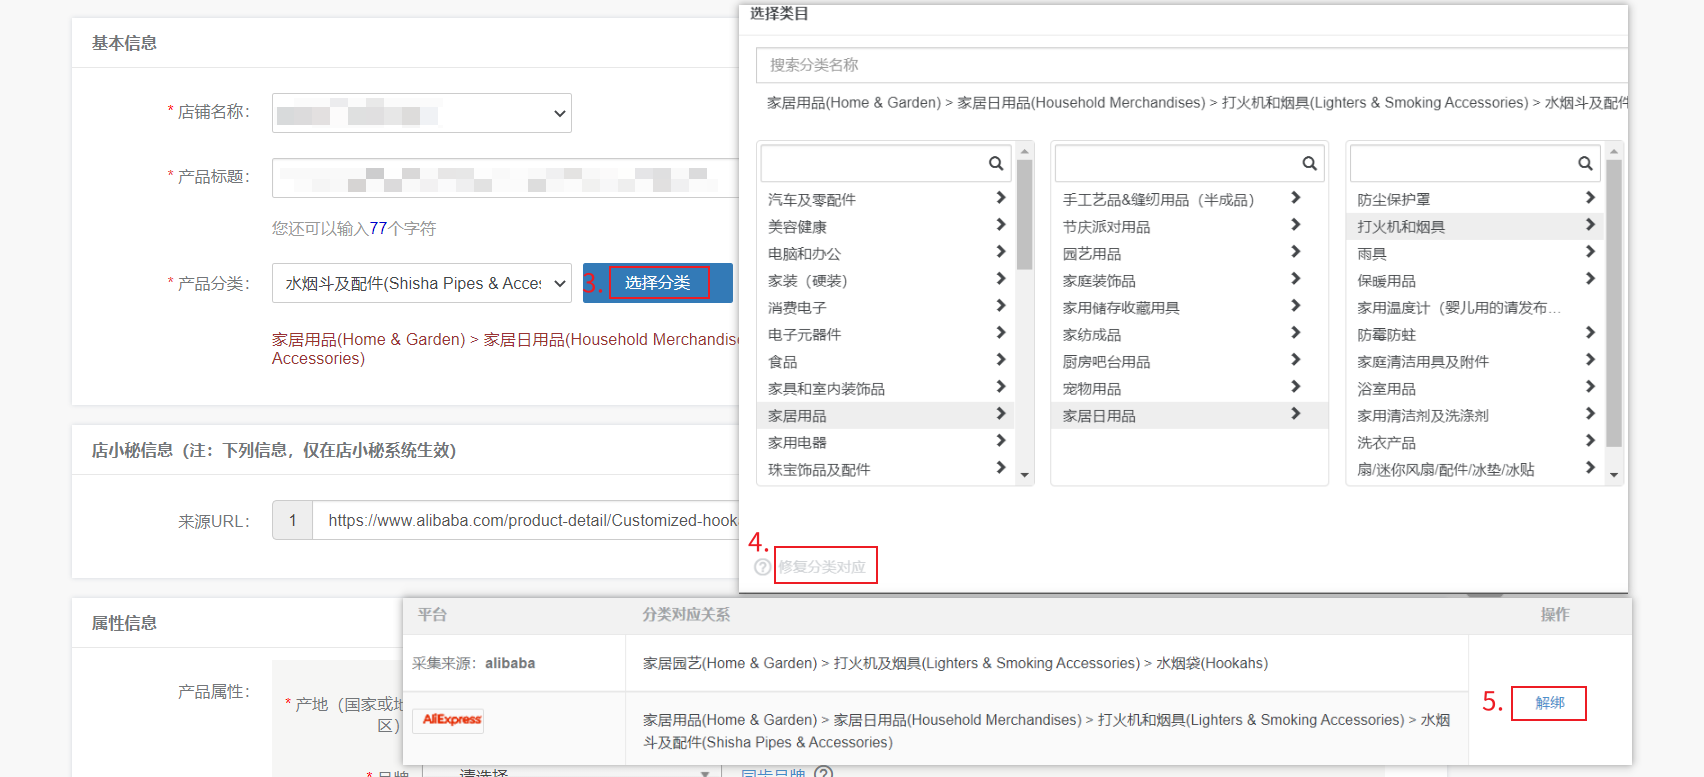Click expand arrow beside 家居日用品
This screenshot has width=1704, height=777.
[1295, 414]
